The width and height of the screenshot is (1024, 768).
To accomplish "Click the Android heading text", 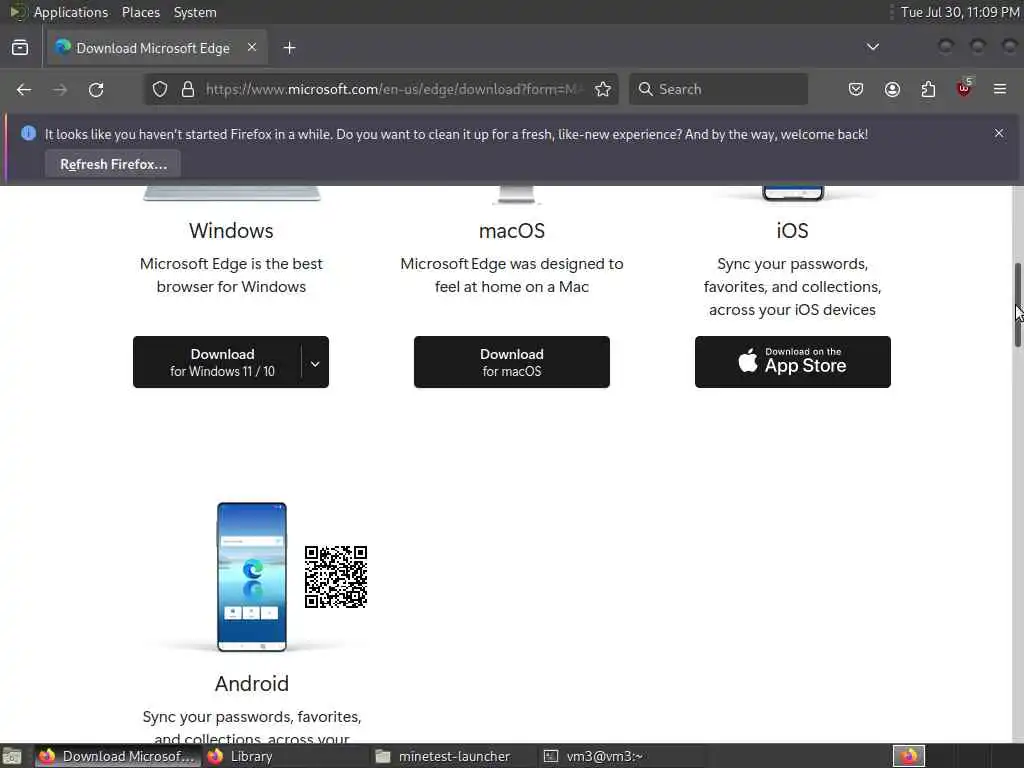I will pyautogui.click(x=251, y=684).
